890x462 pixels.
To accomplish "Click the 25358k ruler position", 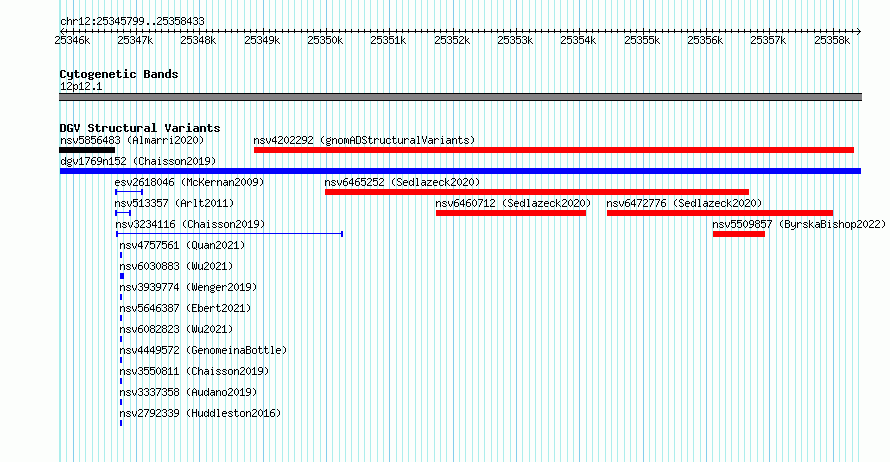I will (833, 40).
